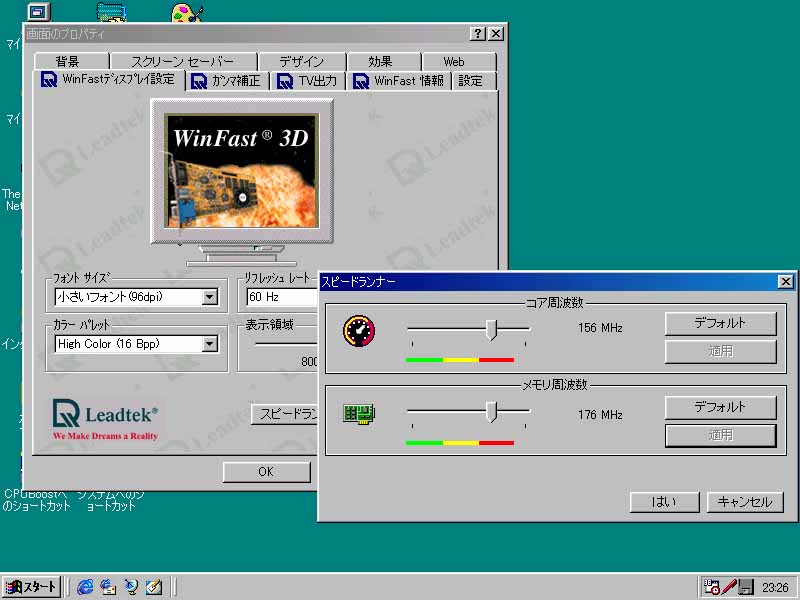This screenshot has height=600, width=800.
Task: Open the TV出力 tab
Action: [308, 81]
